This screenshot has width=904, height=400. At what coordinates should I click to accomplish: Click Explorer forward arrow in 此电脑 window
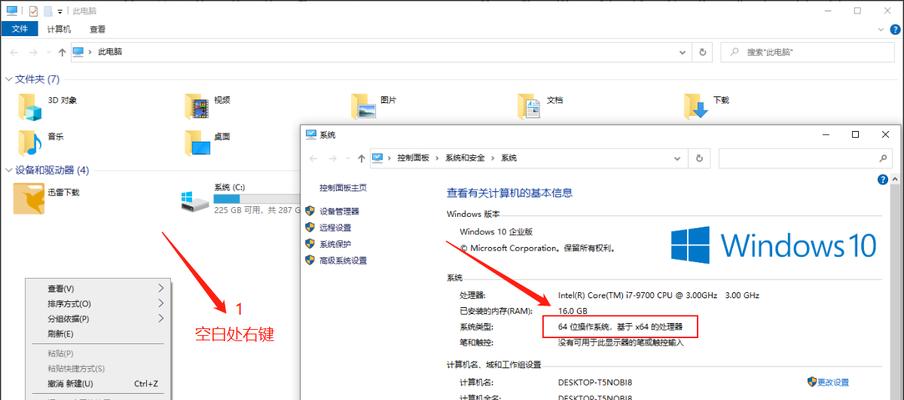click(33, 52)
